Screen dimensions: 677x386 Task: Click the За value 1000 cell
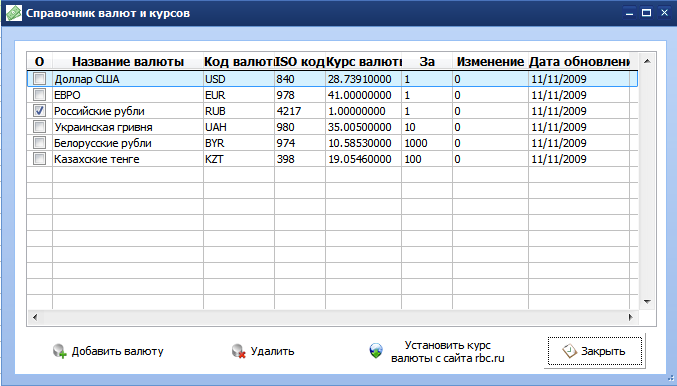coord(427,143)
